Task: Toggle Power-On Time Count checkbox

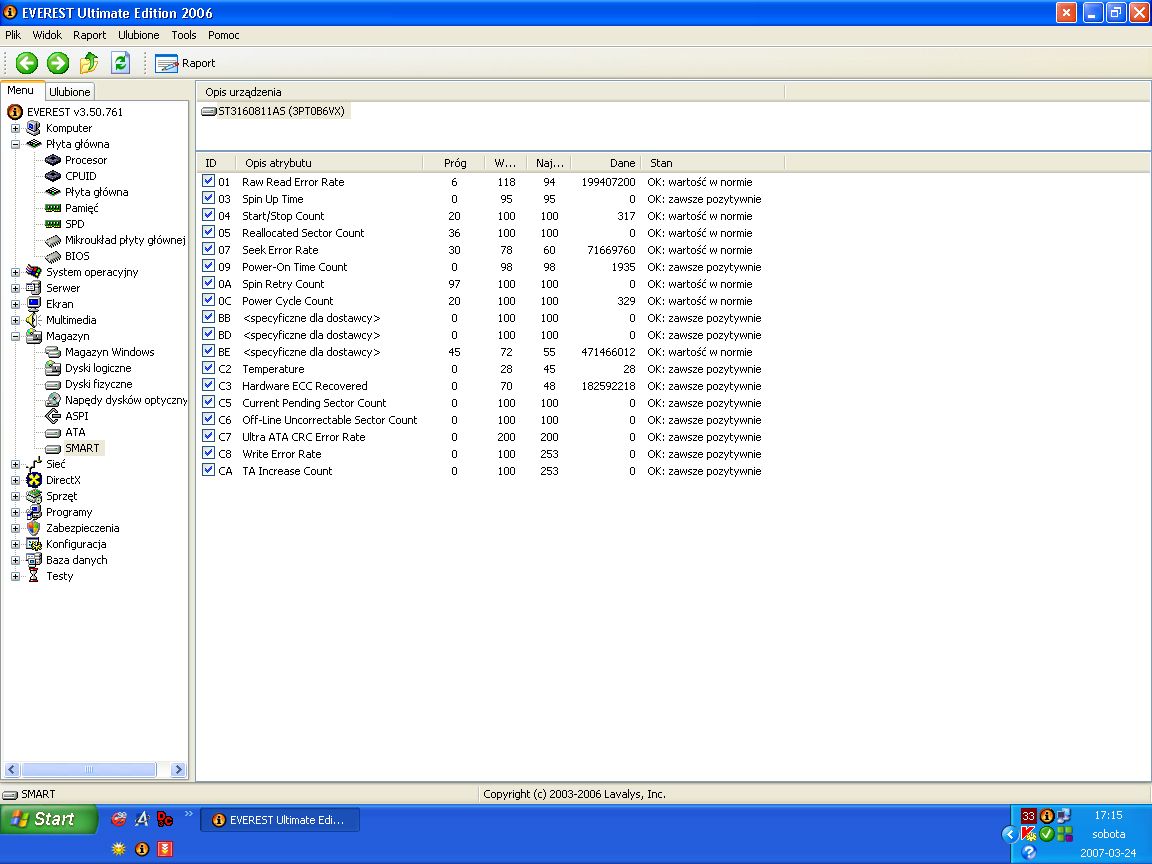Action: (x=209, y=266)
